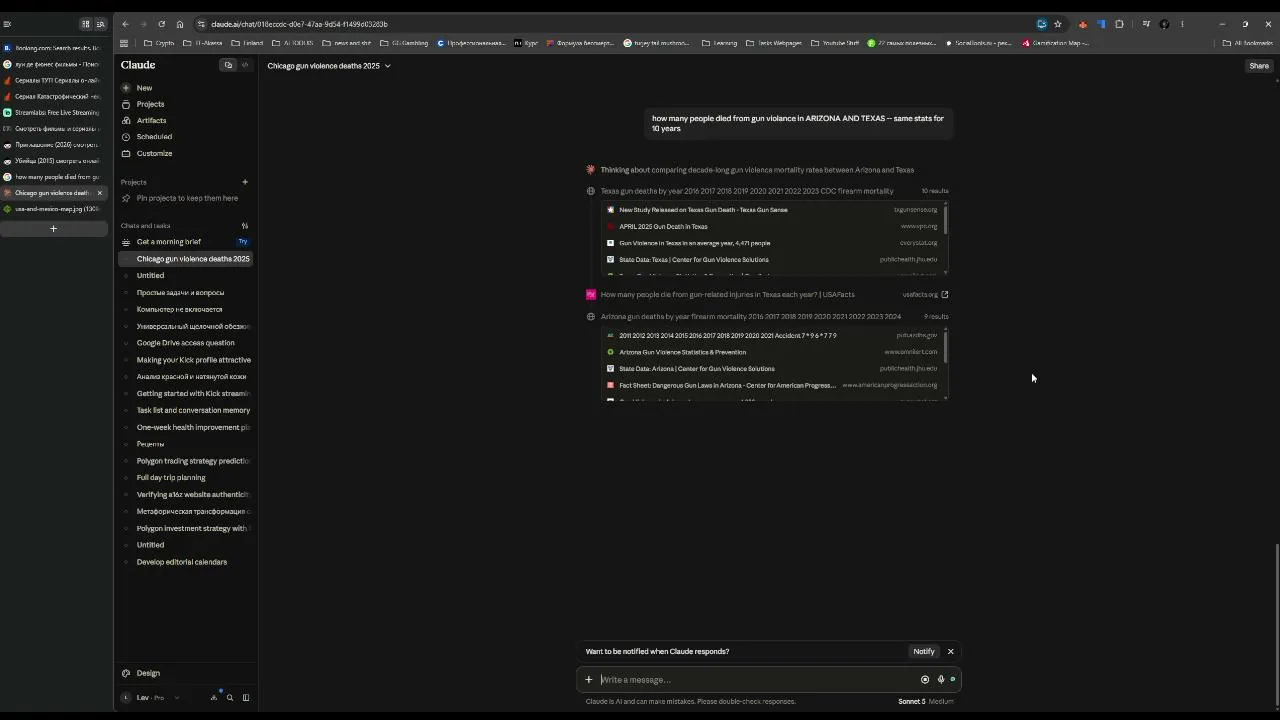Viewport: 1280px width, 720px height.
Task: Click external link icon next to usafacts.org
Action: tap(945, 295)
